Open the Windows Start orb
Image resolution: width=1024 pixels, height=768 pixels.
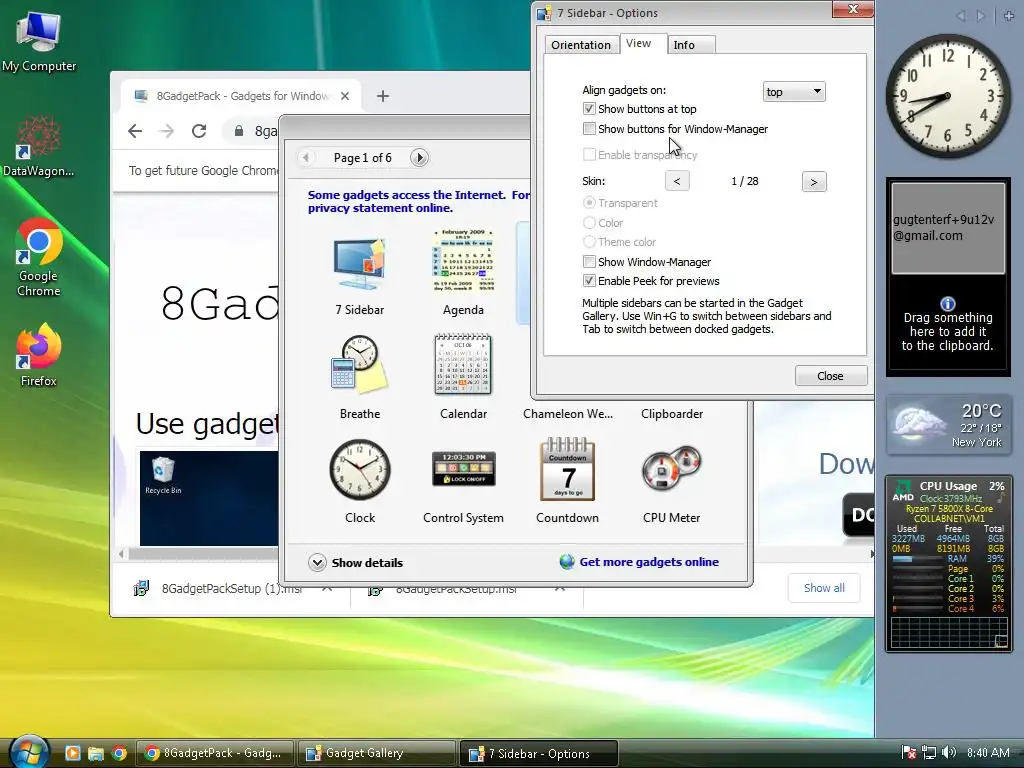(29, 752)
